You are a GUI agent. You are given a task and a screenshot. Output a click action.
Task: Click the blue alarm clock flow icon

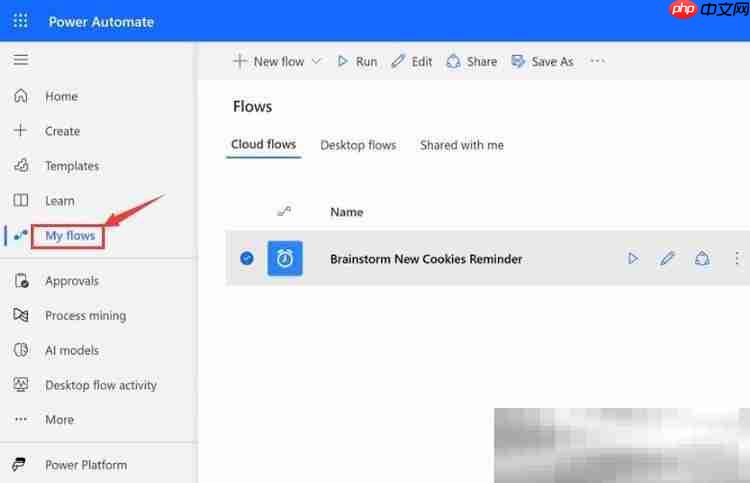point(285,258)
